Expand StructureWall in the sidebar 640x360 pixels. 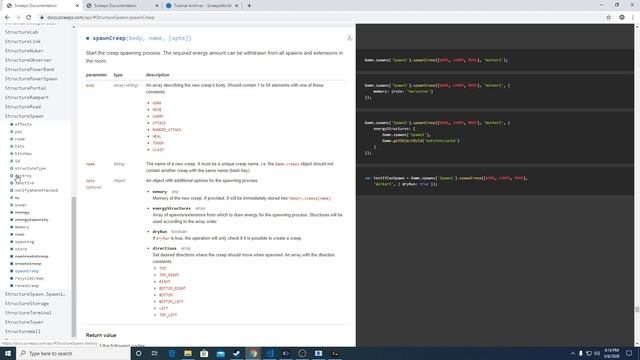click(23, 332)
